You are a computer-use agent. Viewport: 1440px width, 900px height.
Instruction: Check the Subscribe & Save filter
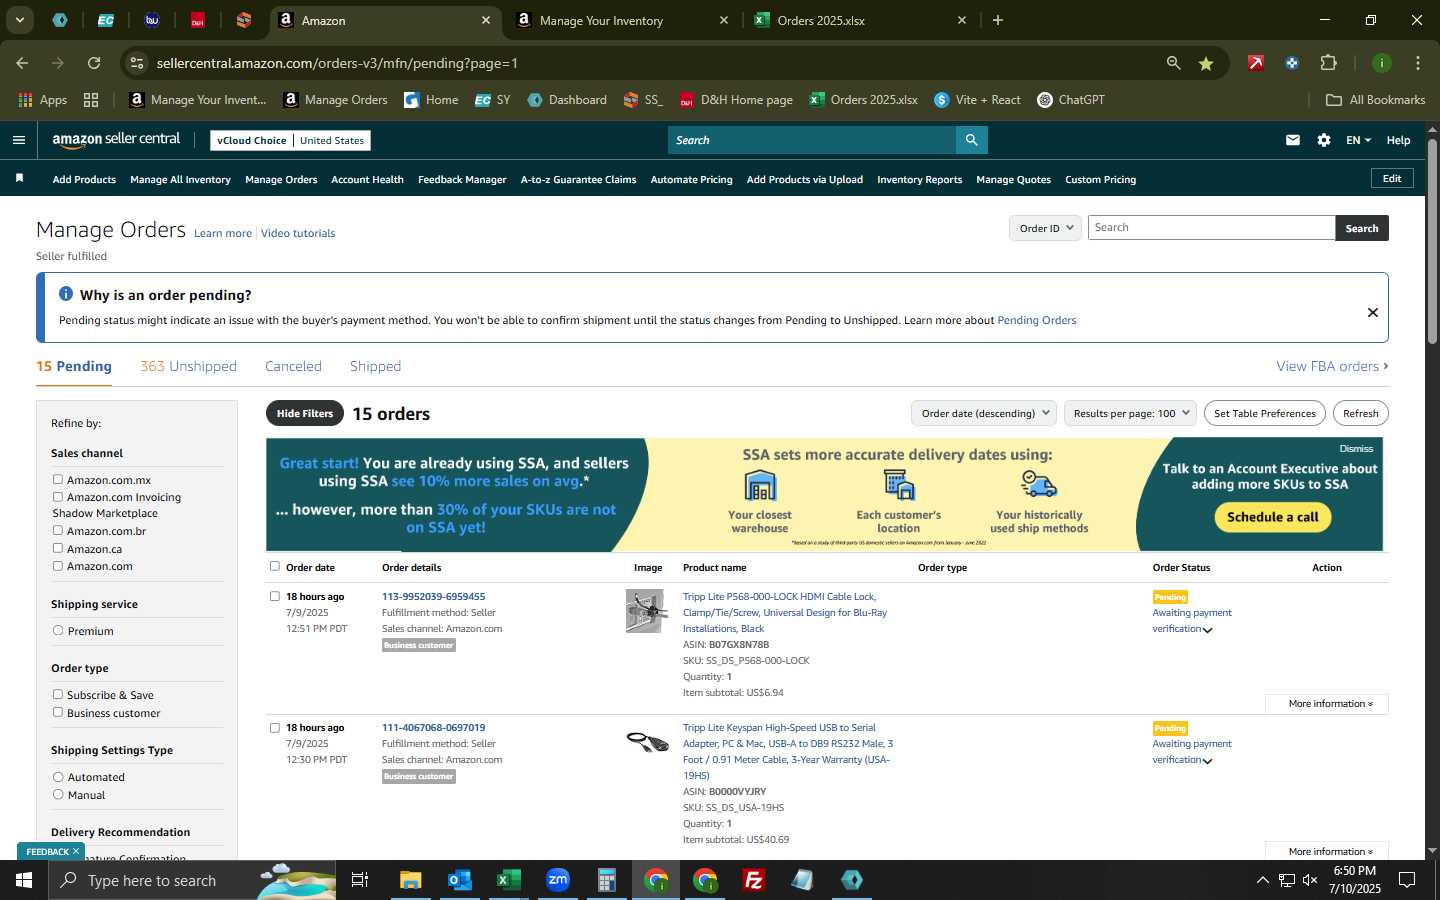coord(58,694)
